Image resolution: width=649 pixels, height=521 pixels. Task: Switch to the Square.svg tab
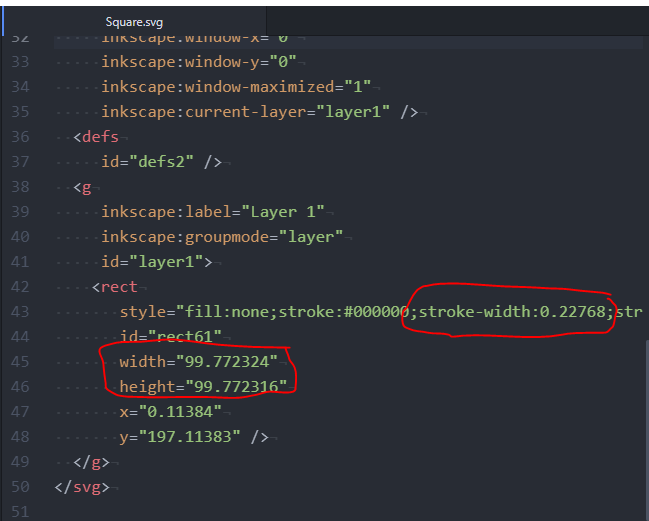click(135, 21)
